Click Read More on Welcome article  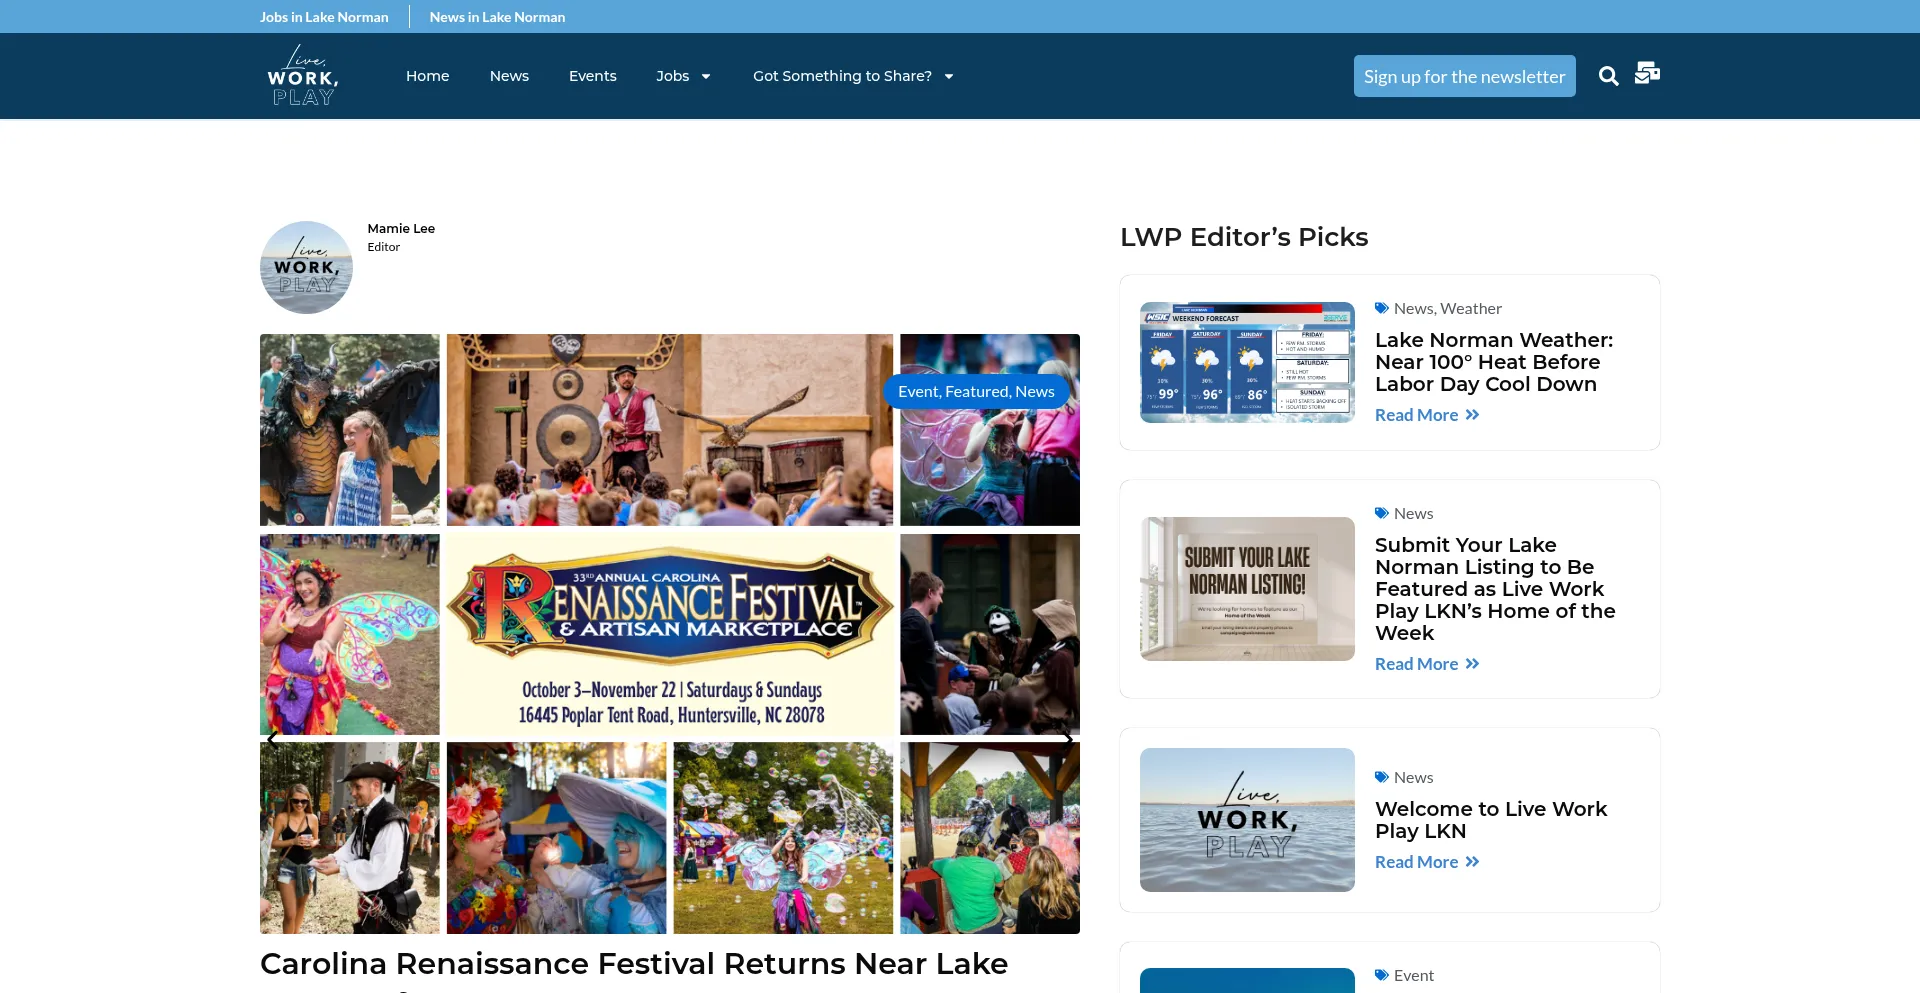click(1427, 862)
